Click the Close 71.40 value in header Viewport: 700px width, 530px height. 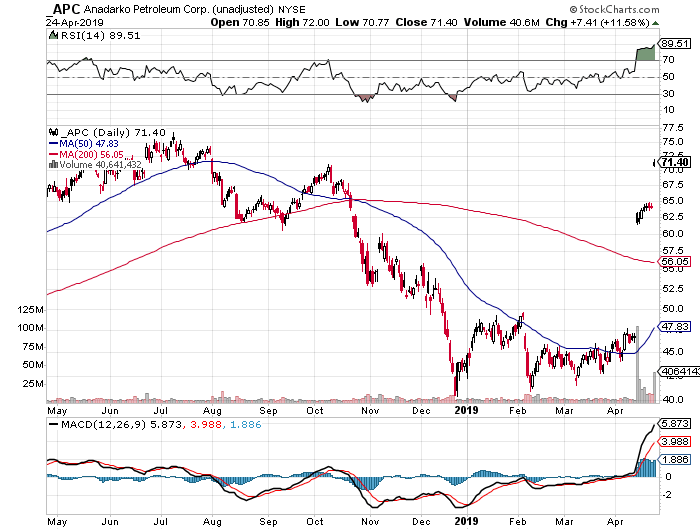pos(426,22)
